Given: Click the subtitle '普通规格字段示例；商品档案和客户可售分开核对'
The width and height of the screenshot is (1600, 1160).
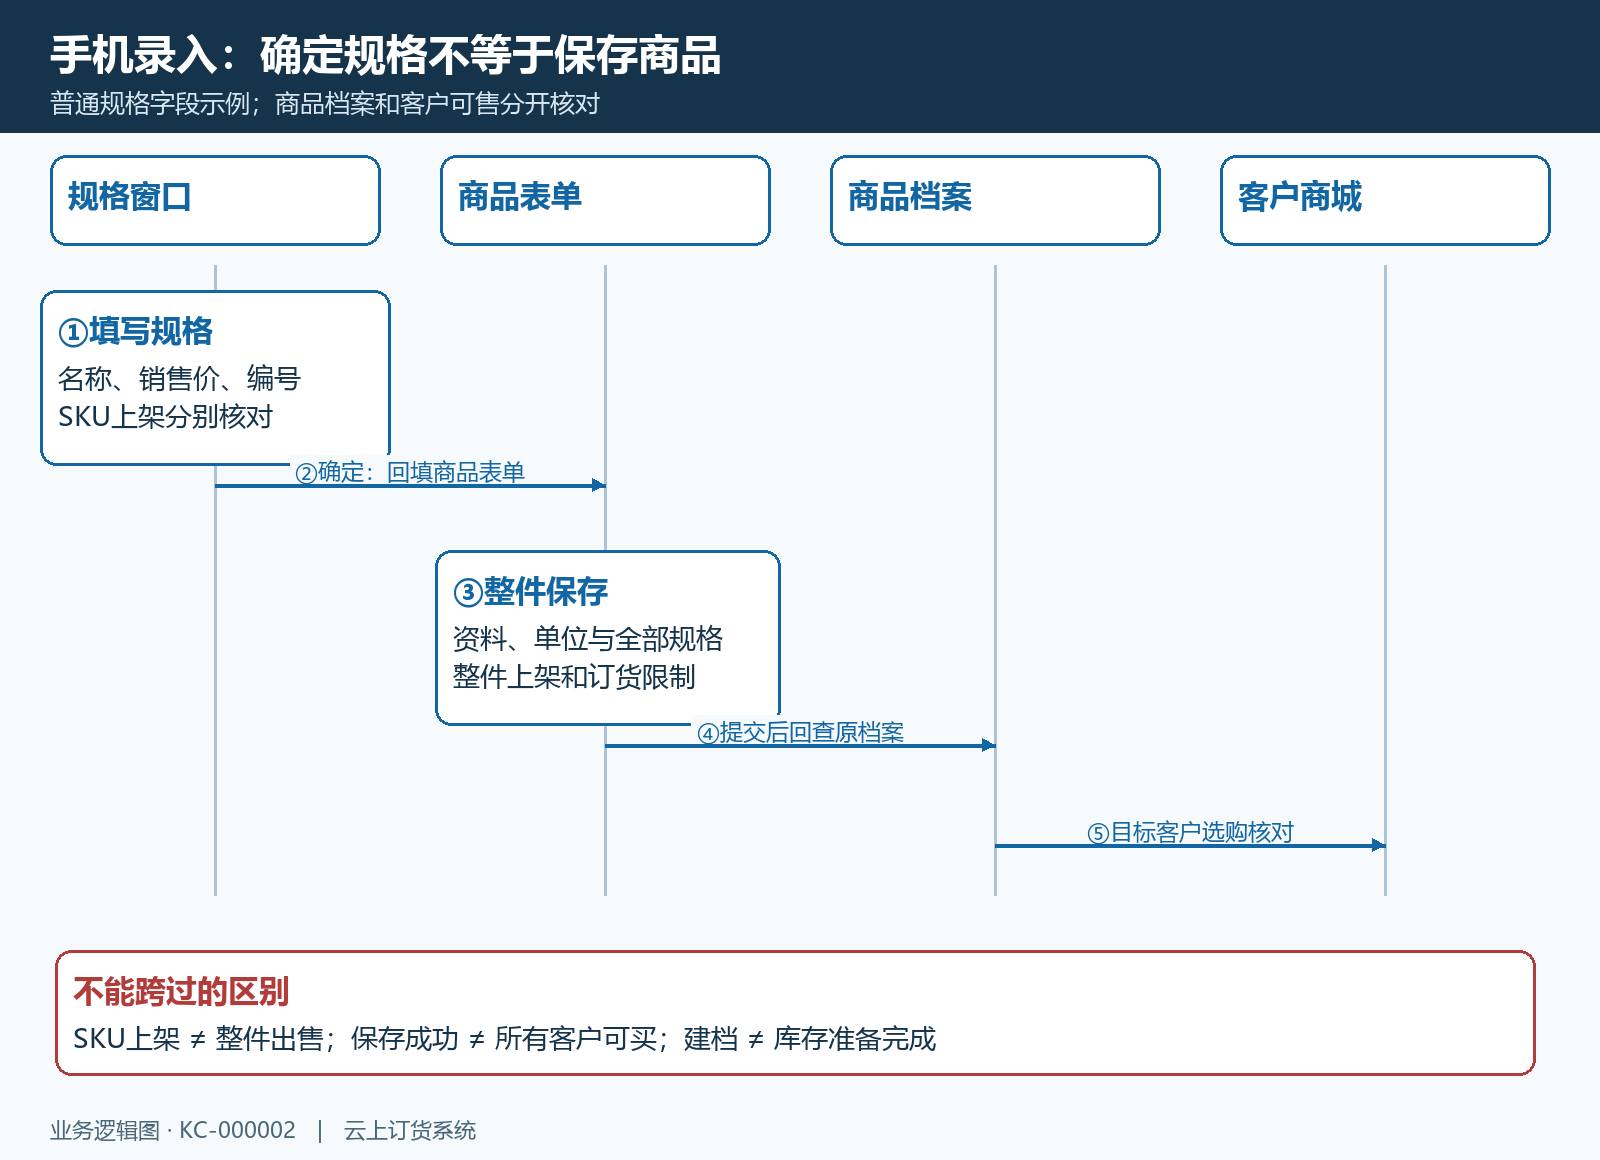Looking at the screenshot, I should coord(325,104).
